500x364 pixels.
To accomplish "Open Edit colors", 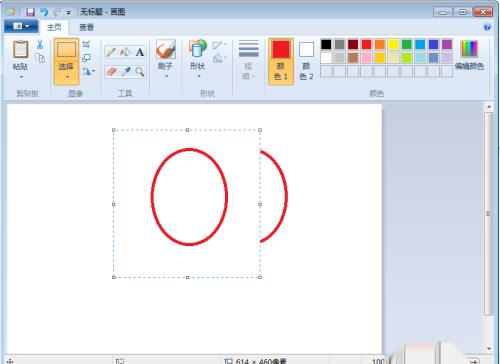I will (x=469, y=55).
